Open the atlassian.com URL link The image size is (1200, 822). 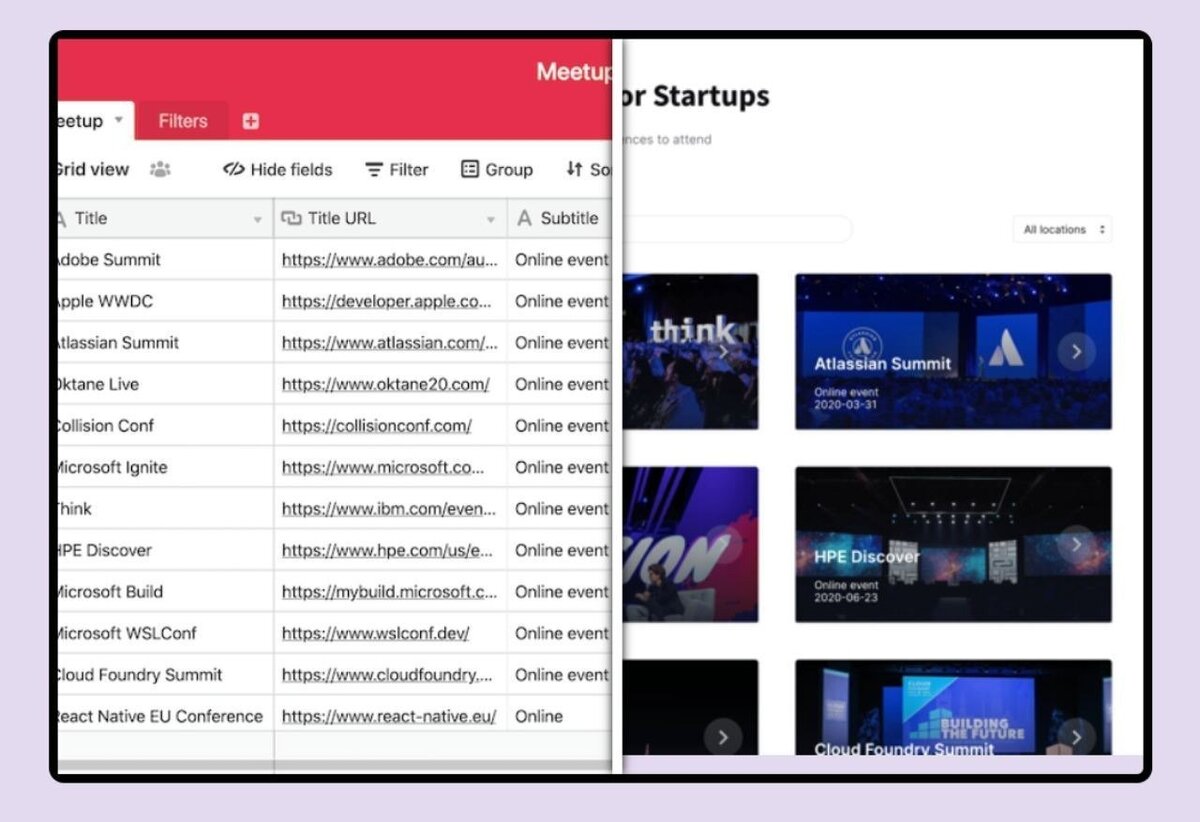(389, 343)
